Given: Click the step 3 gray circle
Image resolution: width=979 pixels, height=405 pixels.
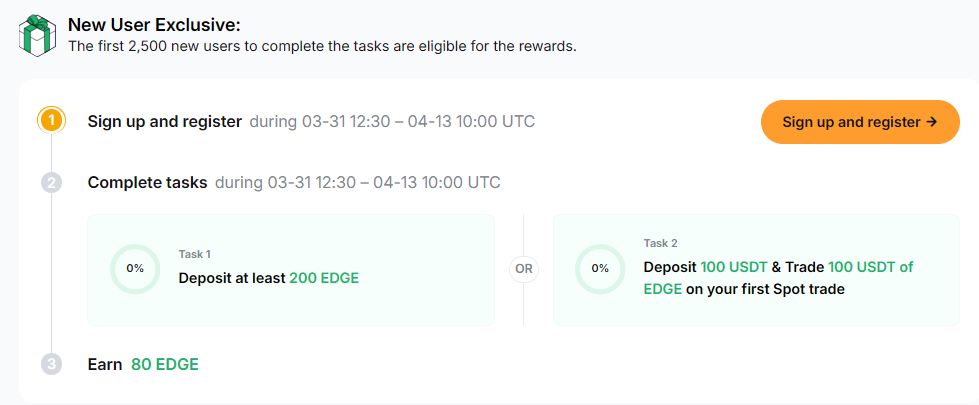Looking at the screenshot, I should click(51, 365).
